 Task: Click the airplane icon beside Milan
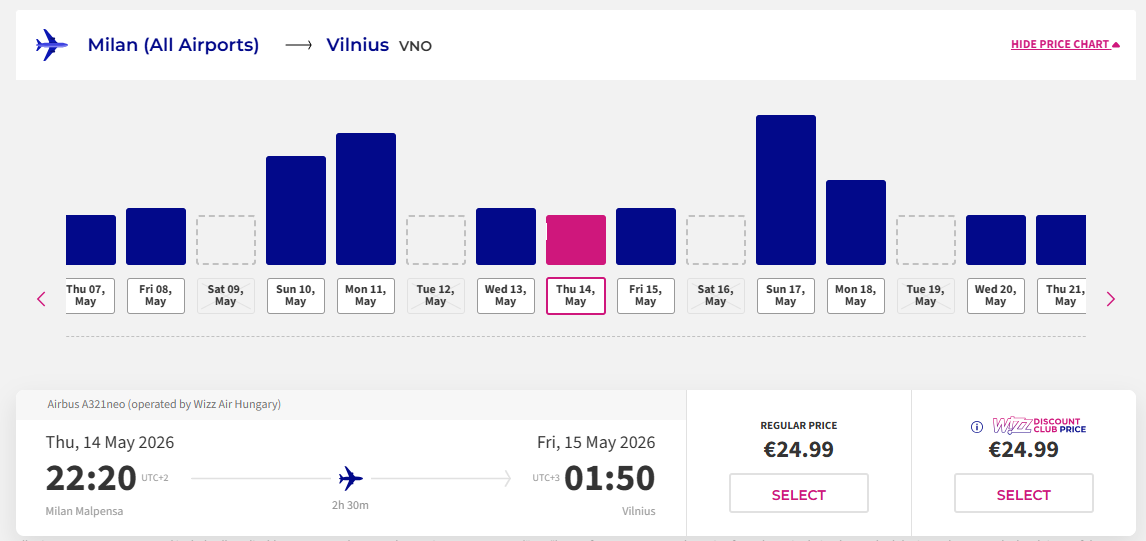point(51,45)
